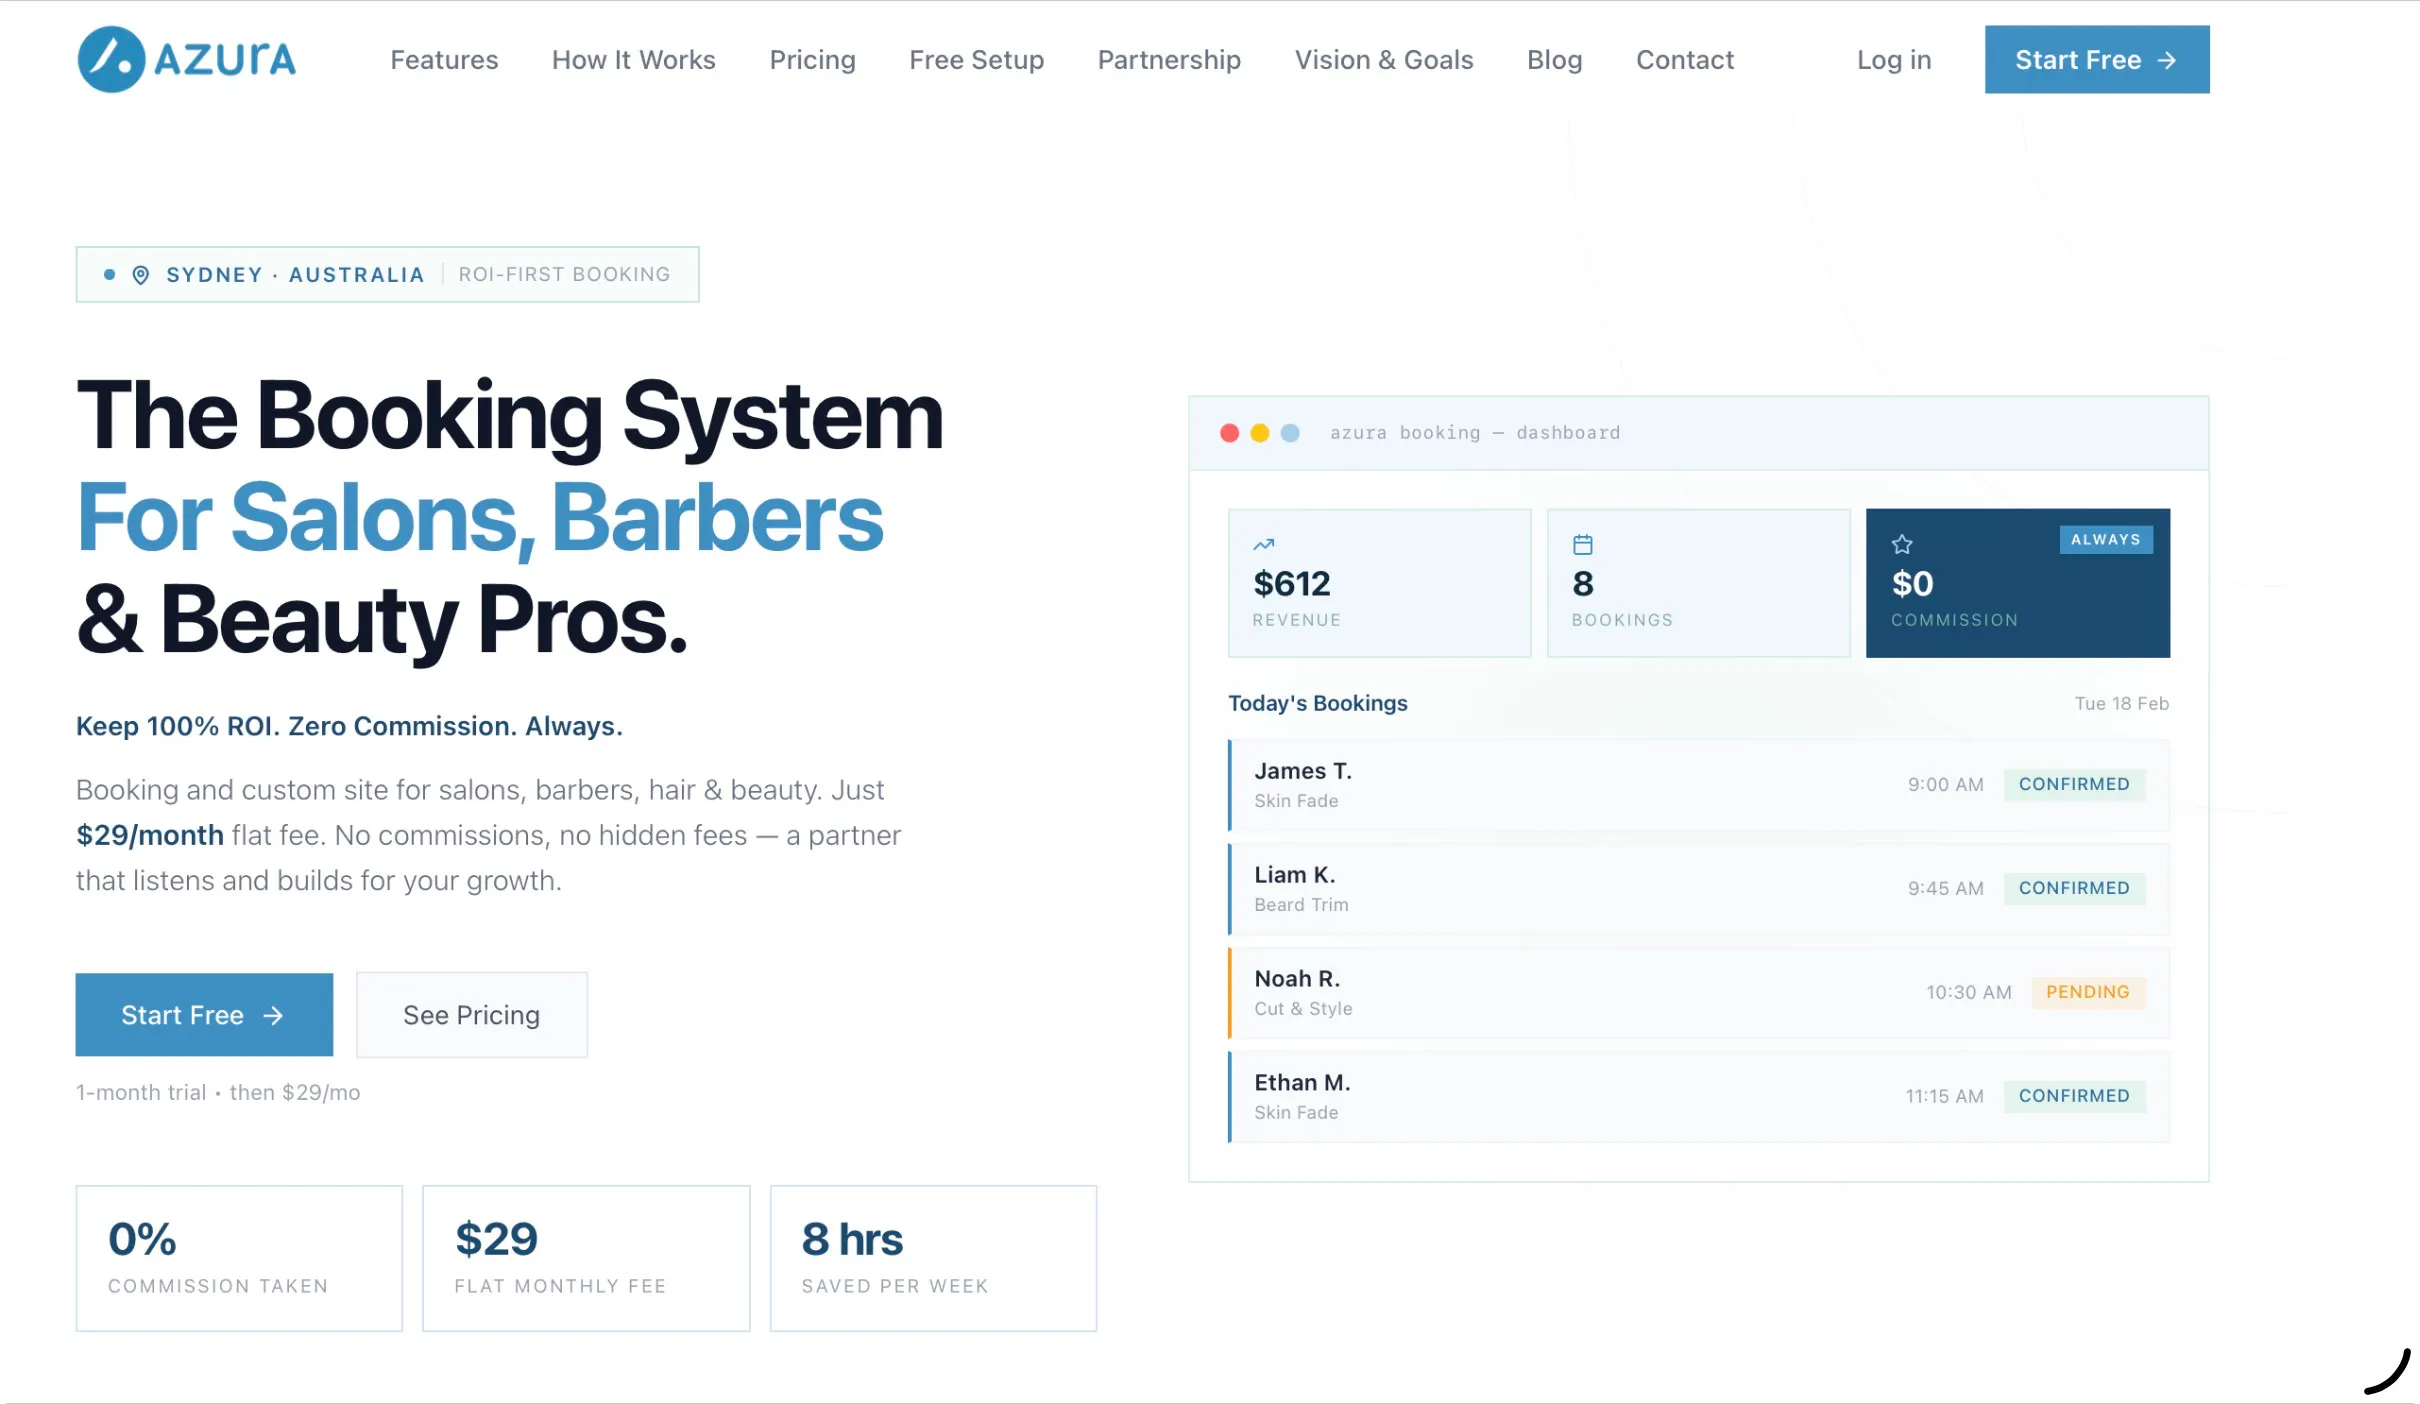Viewport: 2420px width, 1404px height.
Task: Click the Keep 100% ROI tagline
Action: [x=349, y=726]
